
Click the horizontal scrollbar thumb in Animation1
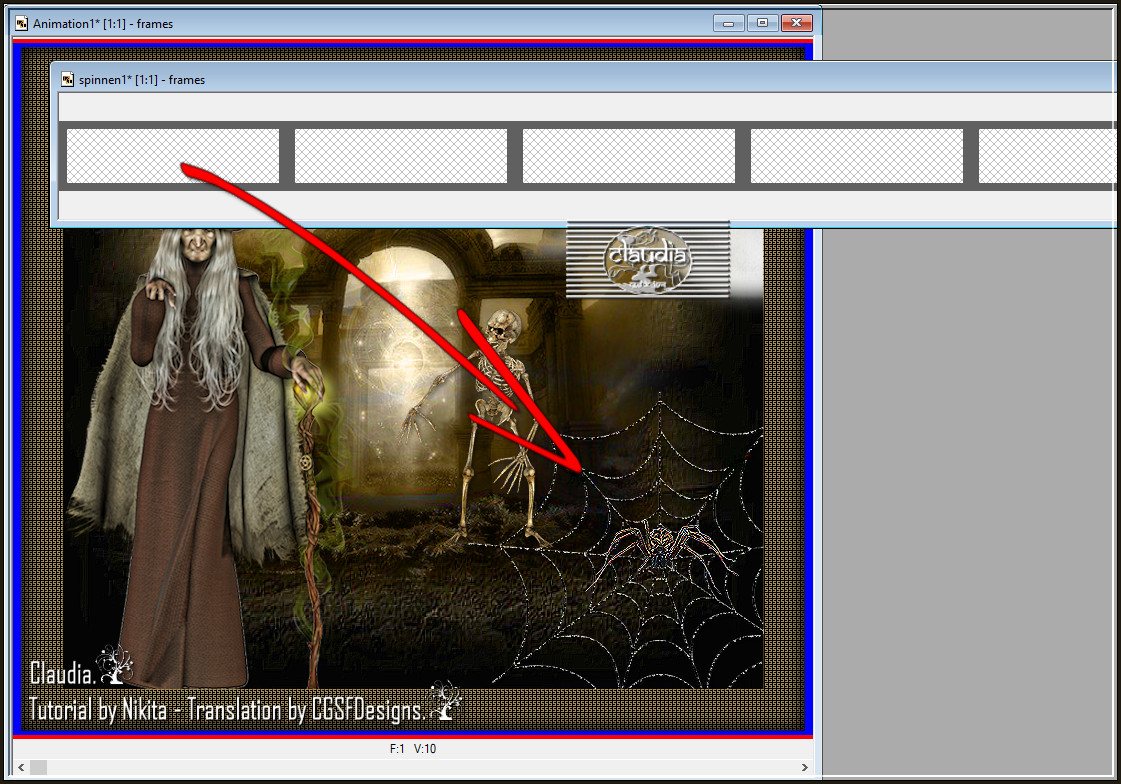pos(38,767)
